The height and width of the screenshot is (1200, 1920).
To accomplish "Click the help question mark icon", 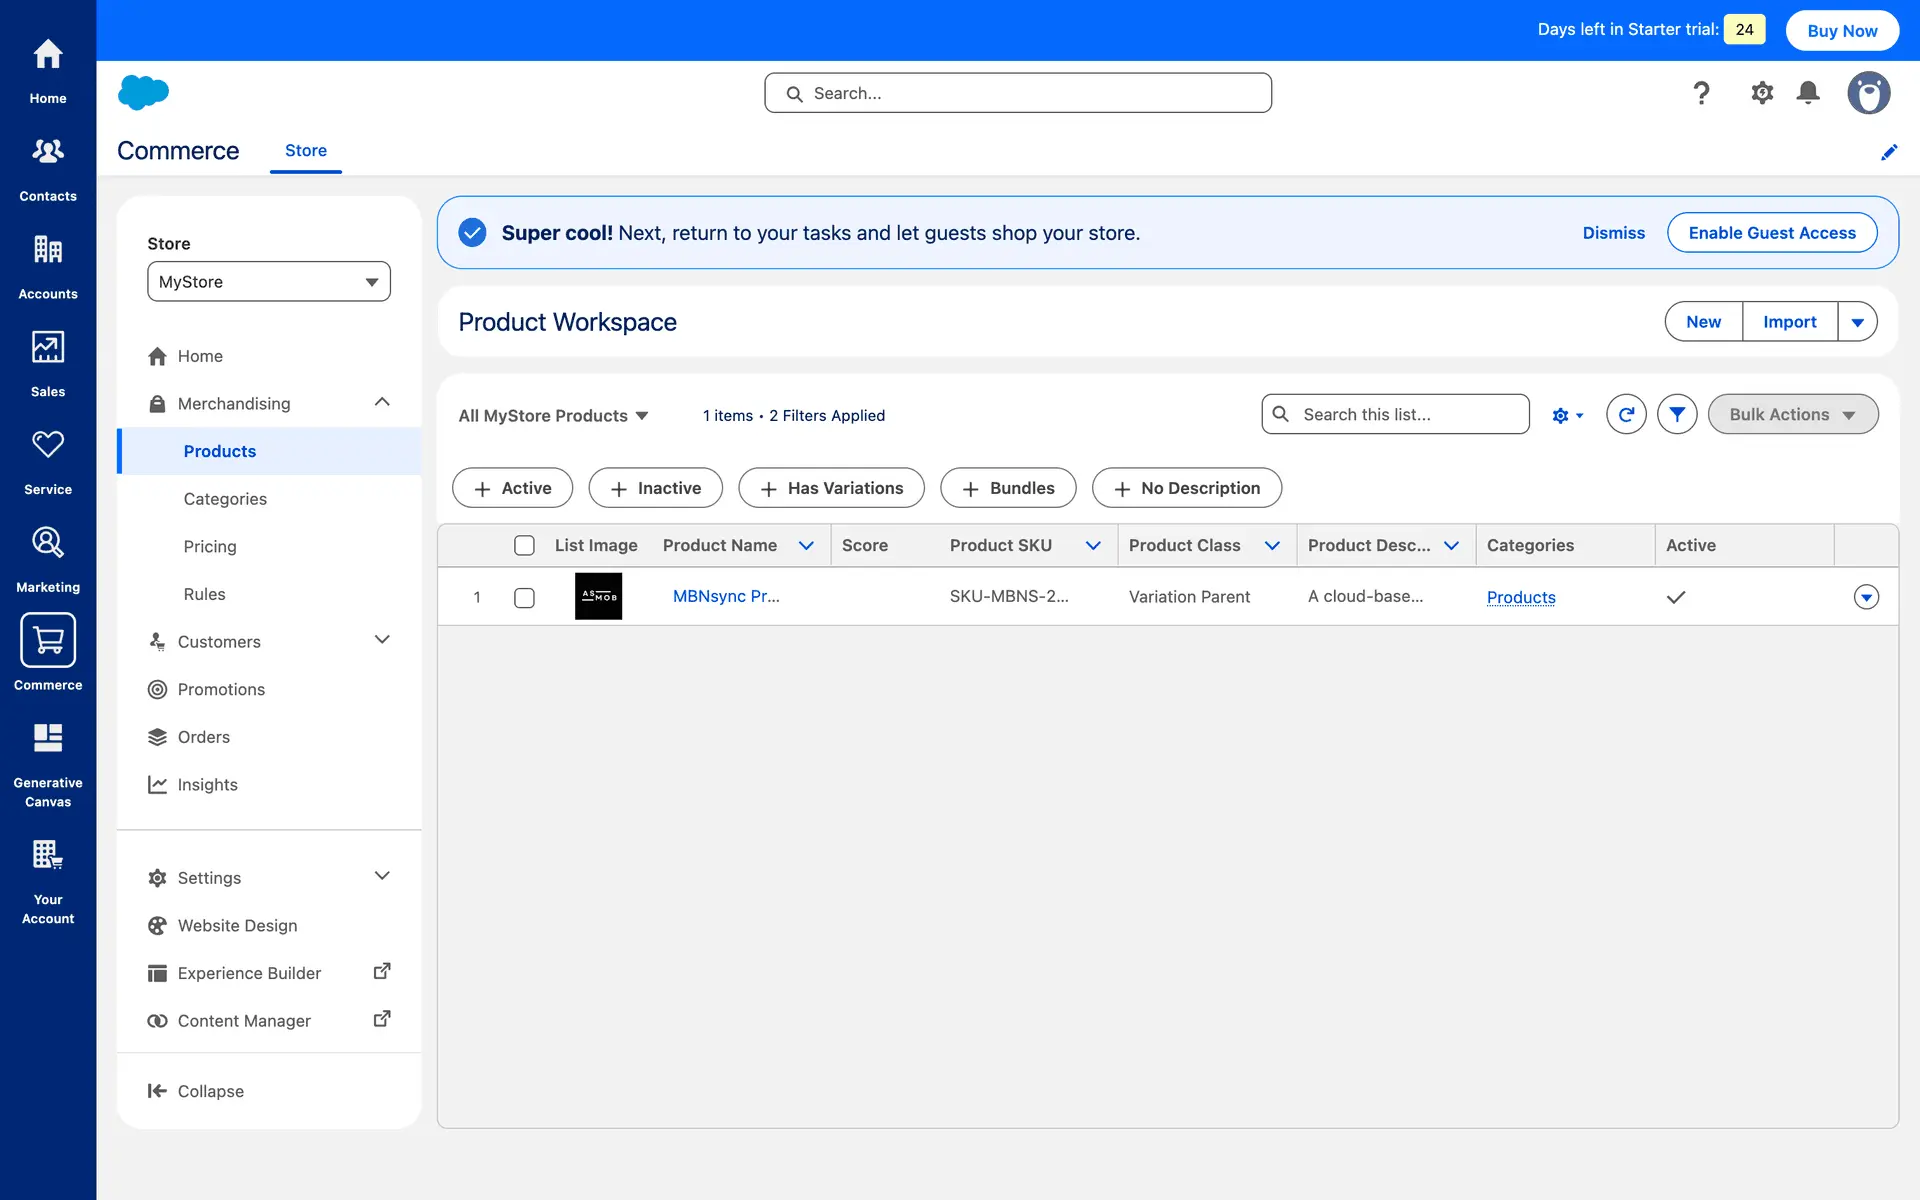I will (x=1701, y=93).
